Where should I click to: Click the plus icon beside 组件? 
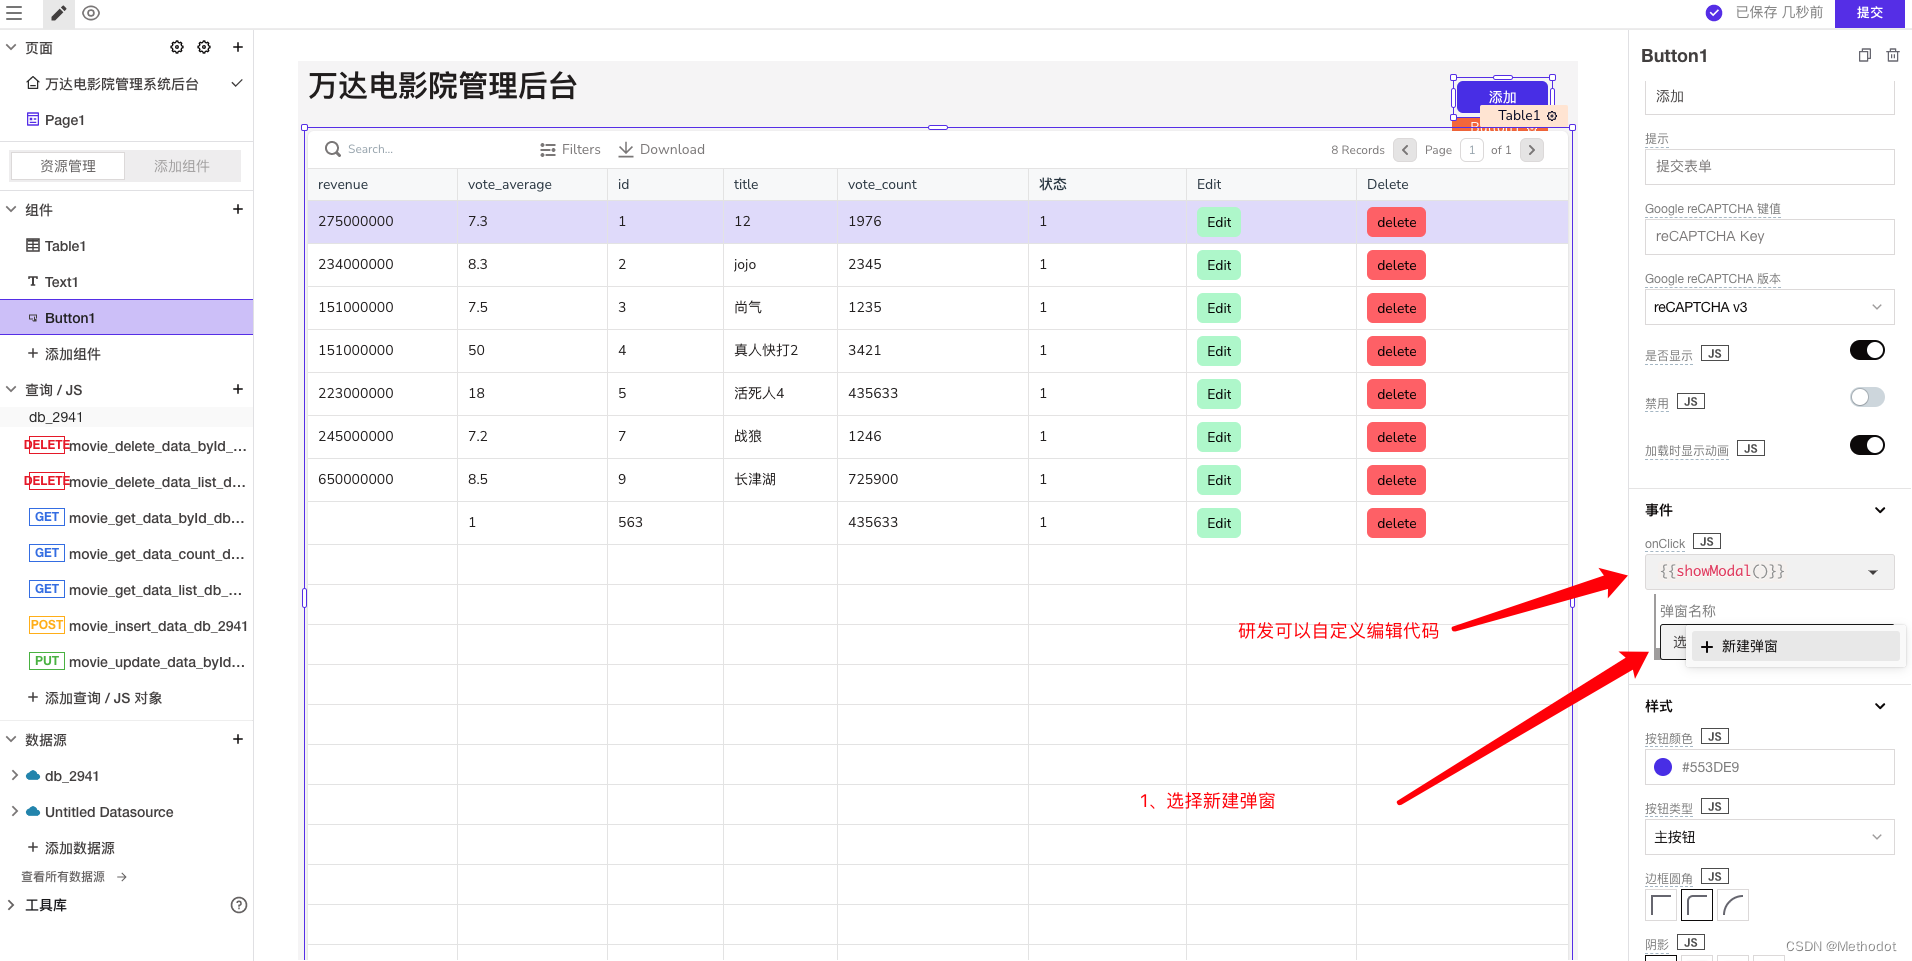coord(238,209)
